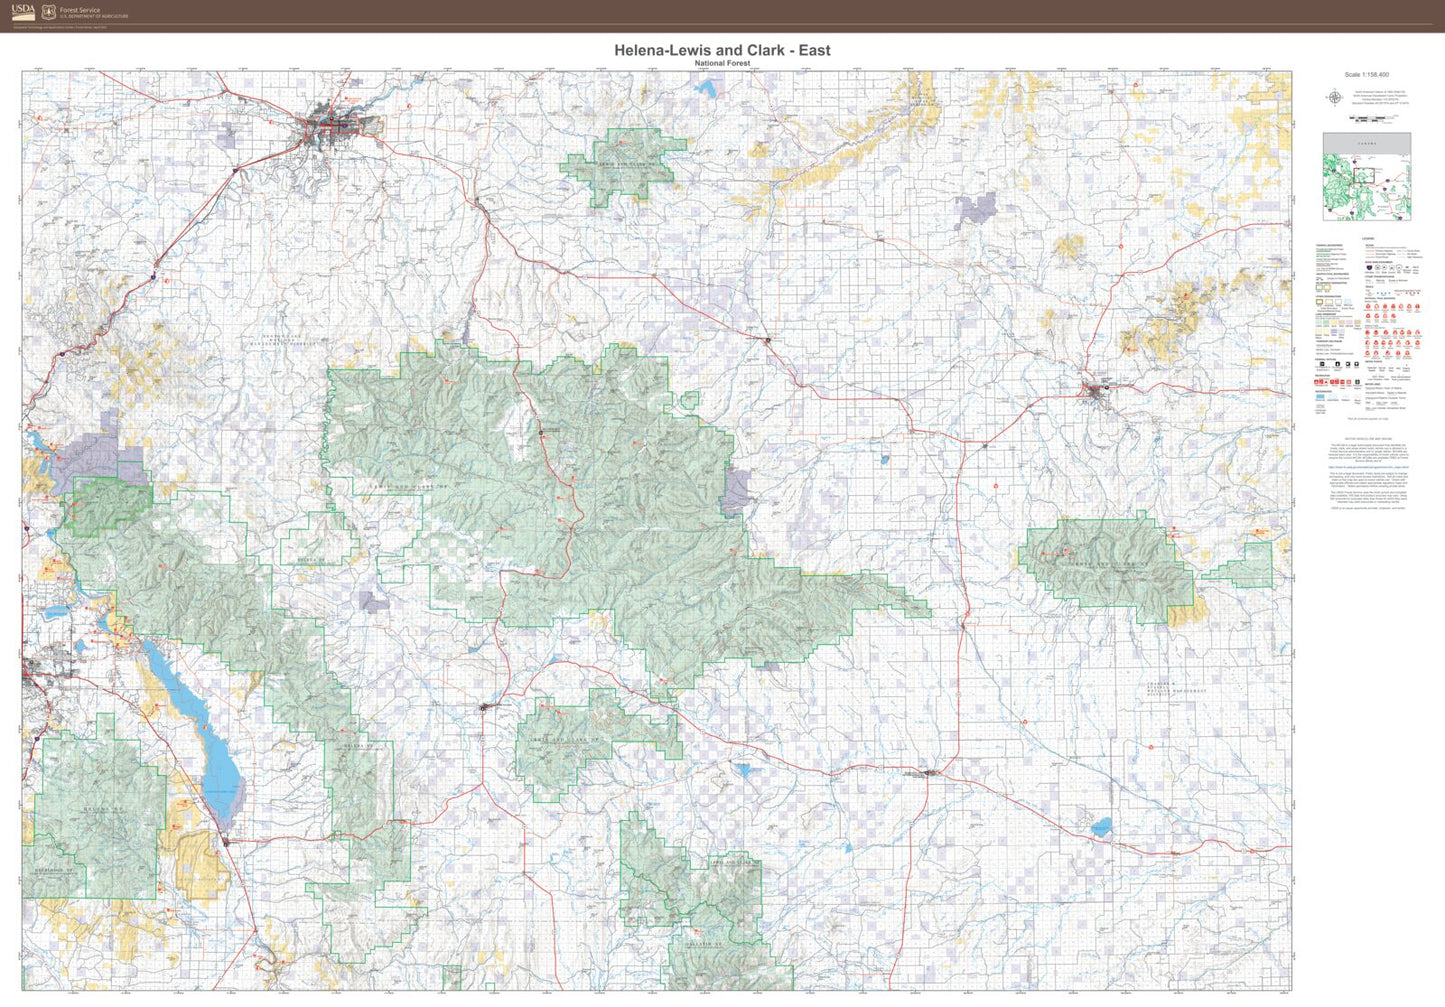The width and height of the screenshot is (1445, 1007).
Task: Toggle the Water Points legend section
Action: pyautogui.click(x=1372, y=359)
